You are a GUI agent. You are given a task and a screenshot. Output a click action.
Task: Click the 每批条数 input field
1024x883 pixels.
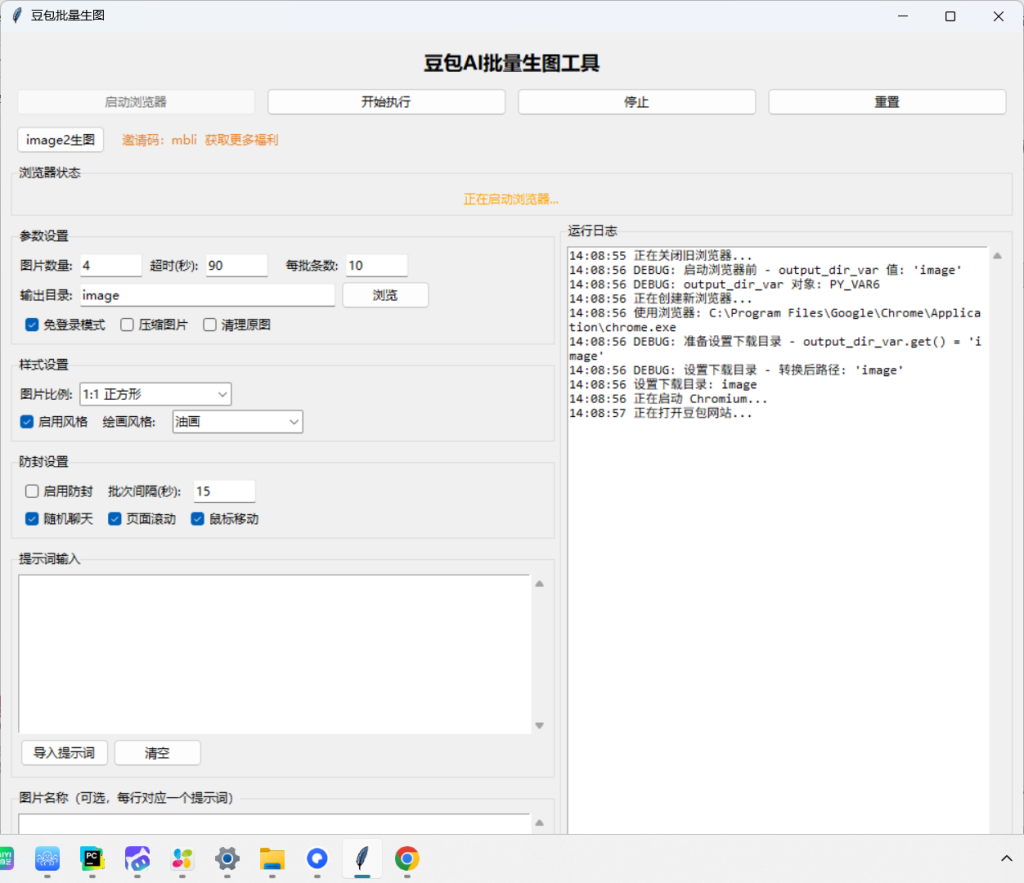(377, 265)
